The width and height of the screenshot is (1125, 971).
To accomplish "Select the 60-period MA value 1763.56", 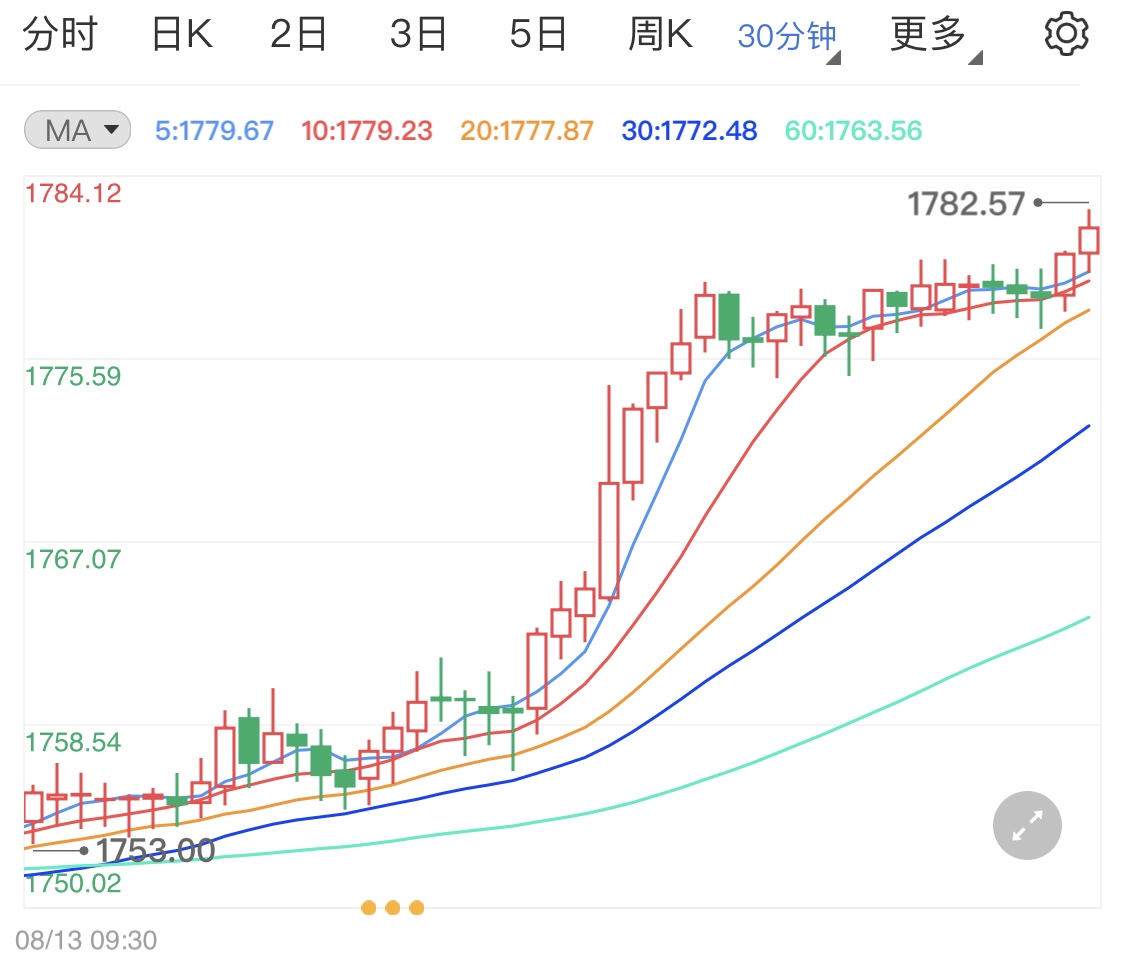I will [851, 129].
